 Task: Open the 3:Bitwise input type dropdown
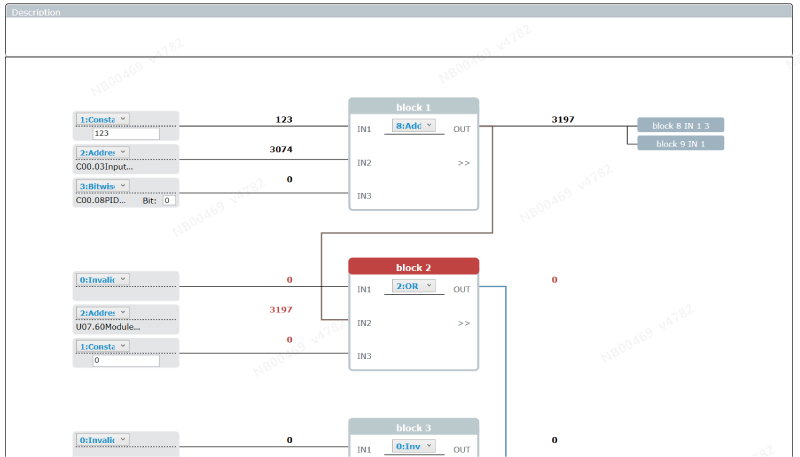[x=103, y=186]
